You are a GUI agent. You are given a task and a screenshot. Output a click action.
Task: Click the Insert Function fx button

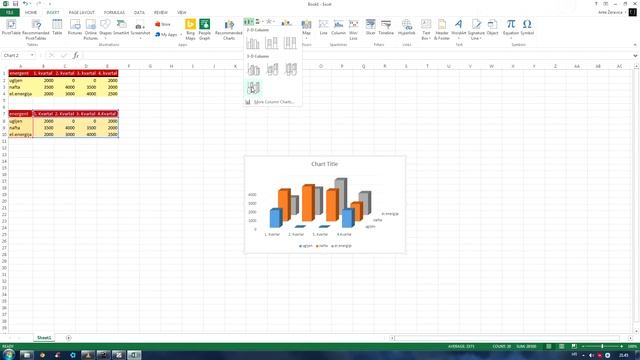tap(76, 56)
